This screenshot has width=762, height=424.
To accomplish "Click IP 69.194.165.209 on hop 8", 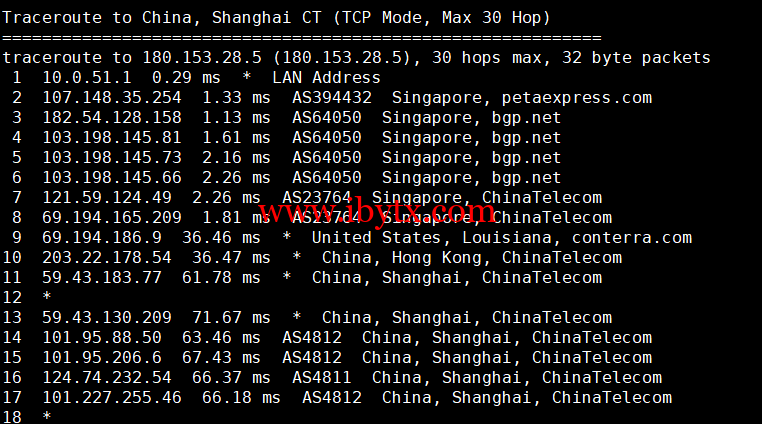I will click(112, 217).
